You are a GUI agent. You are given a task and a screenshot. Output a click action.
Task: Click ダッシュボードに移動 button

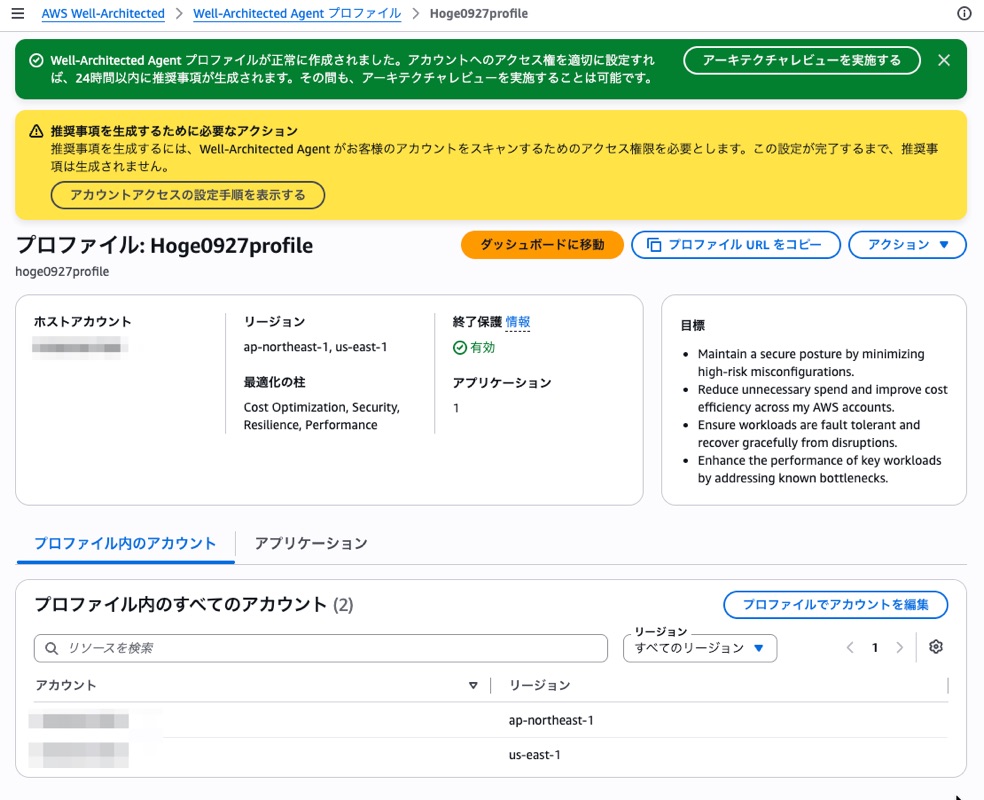(542, 245)
